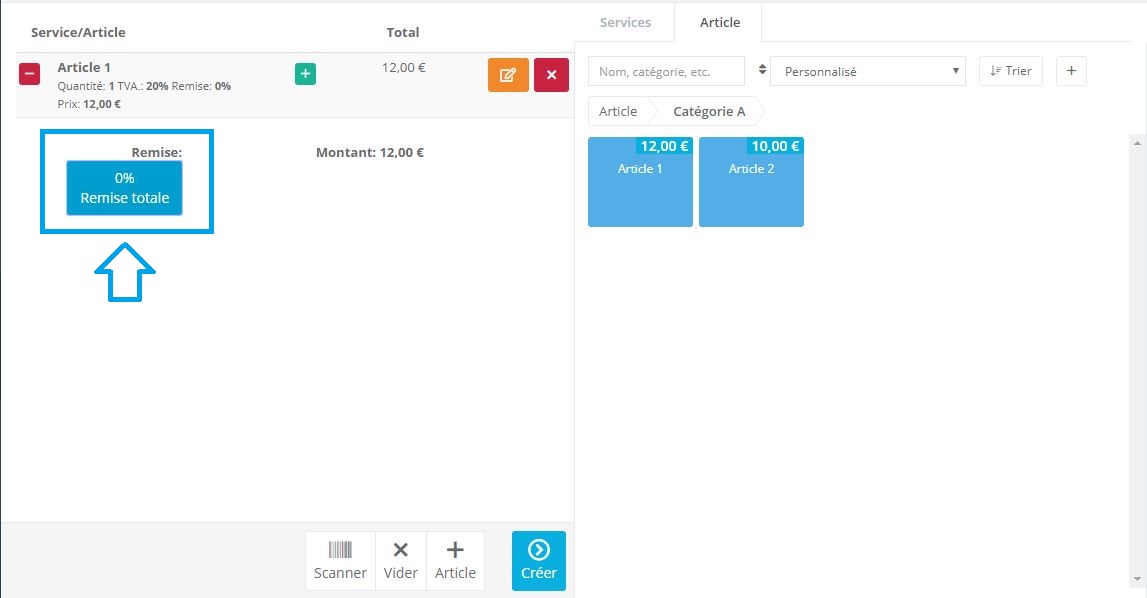Image resolution: width=1147 pixels, height=598 pixels.
Task: Open the Personnalisé dropdown
Action: pos(868,71)
